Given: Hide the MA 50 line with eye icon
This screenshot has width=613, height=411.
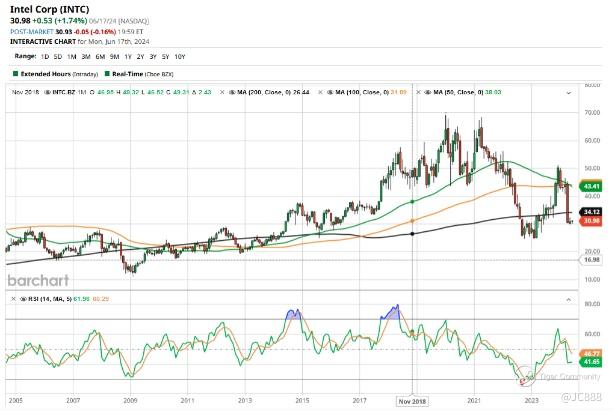Looking at the screenshot, I should (428, 93).
